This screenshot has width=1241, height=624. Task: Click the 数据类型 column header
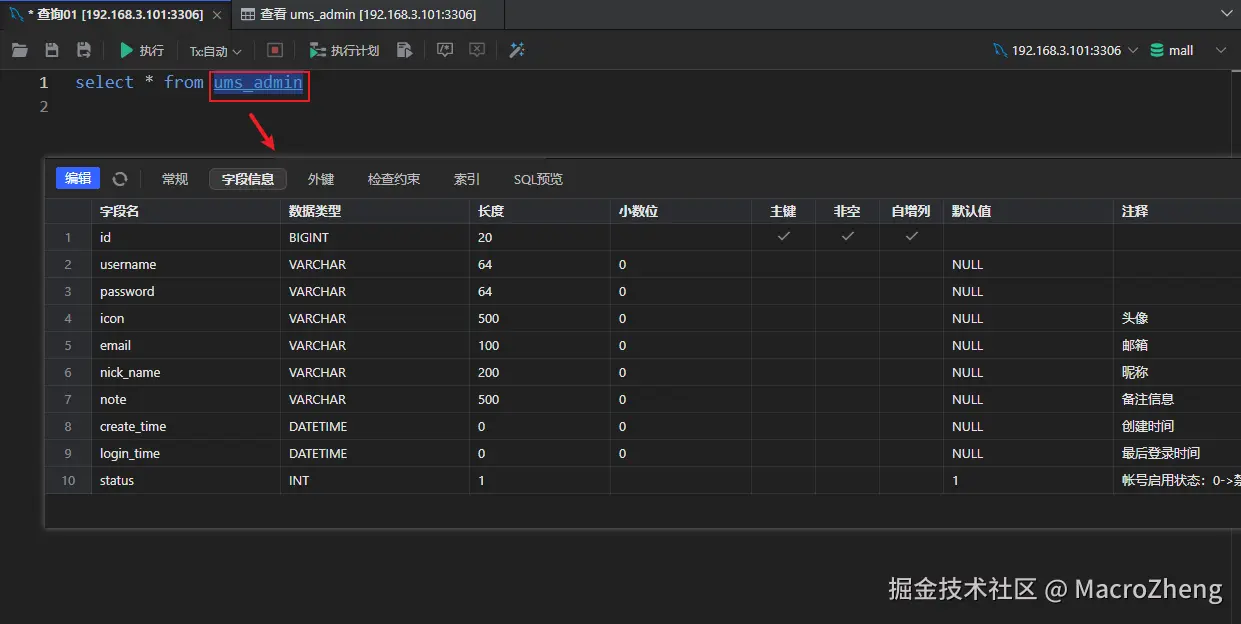375,211
